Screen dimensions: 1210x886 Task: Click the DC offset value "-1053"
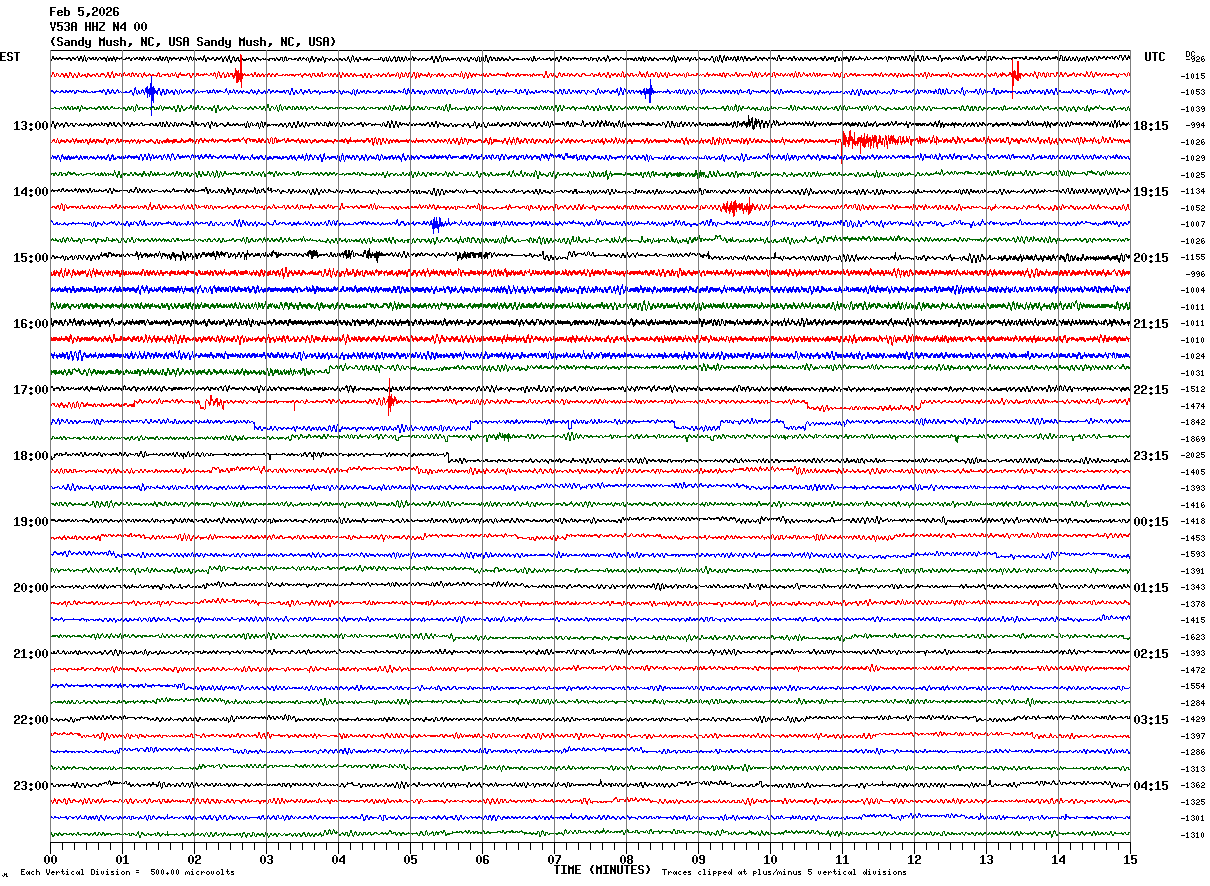click(x=1193, y=92)
